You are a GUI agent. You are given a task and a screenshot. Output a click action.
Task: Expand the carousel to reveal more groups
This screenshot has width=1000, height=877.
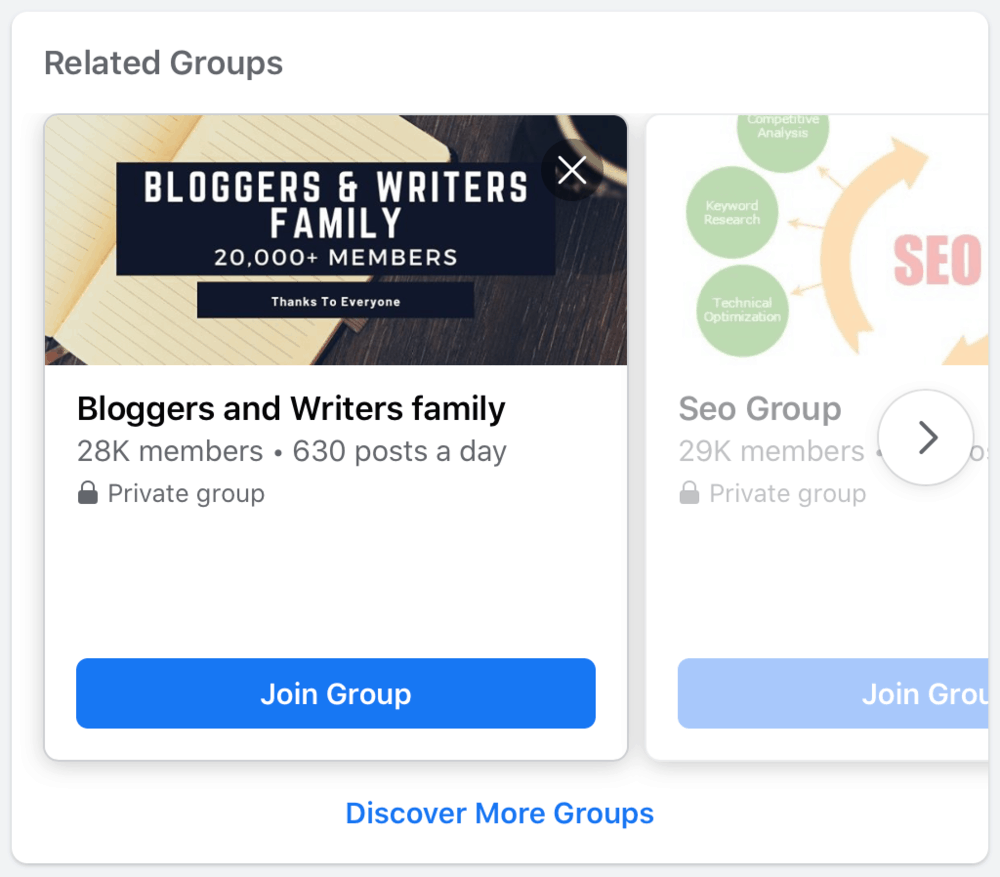(x=925, y=437)
